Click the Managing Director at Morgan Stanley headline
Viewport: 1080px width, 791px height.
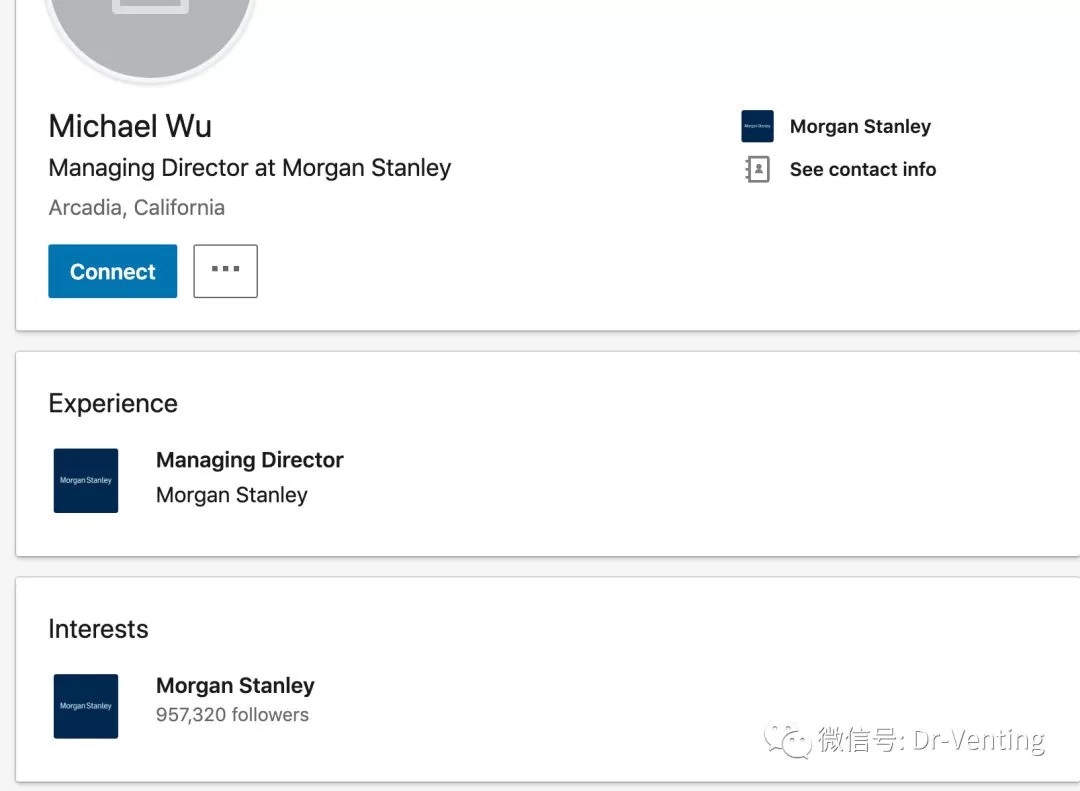click(x=249, y=168)
